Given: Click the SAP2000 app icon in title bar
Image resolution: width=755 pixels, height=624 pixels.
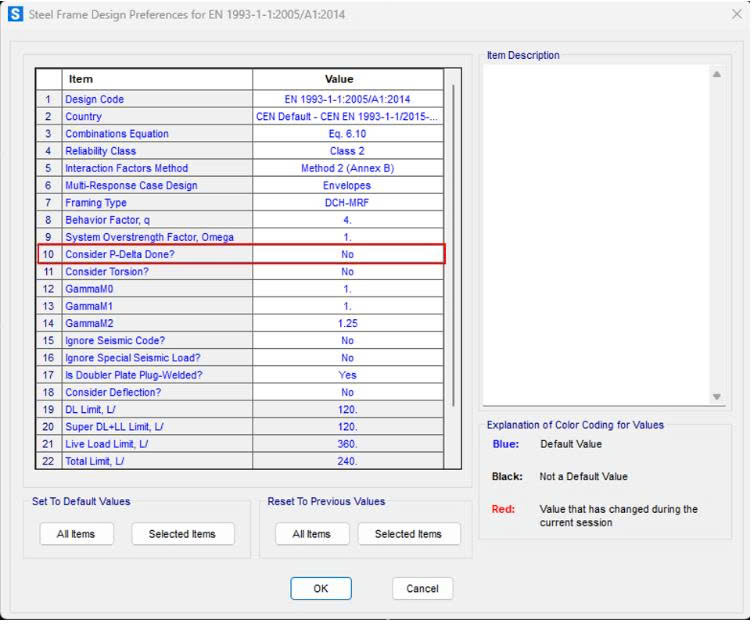Looking at the screenshot, I should coord(15,15).
